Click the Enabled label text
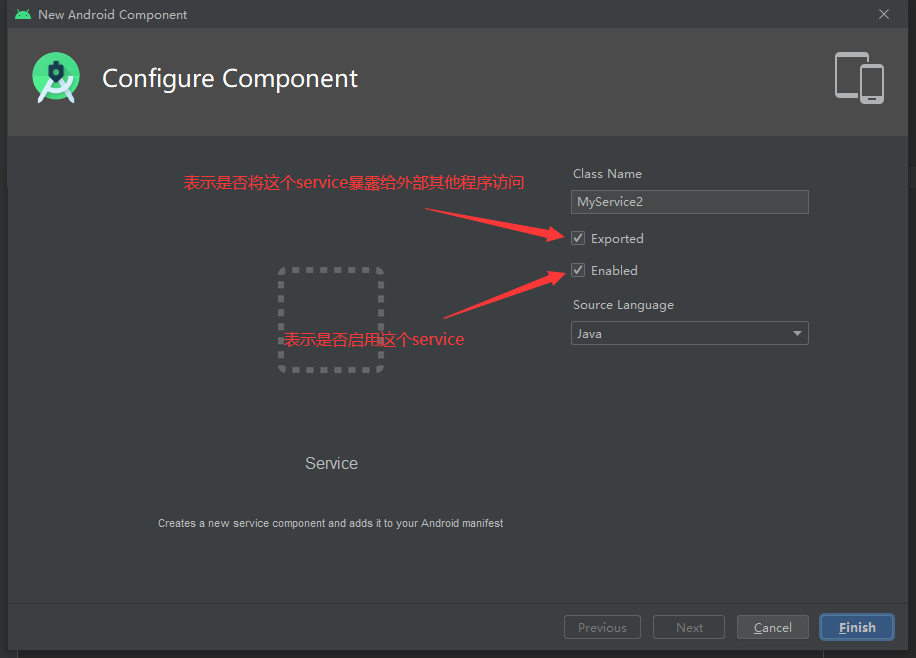The image size is (916, 658). pyautogui.click(x=614, y=271)
